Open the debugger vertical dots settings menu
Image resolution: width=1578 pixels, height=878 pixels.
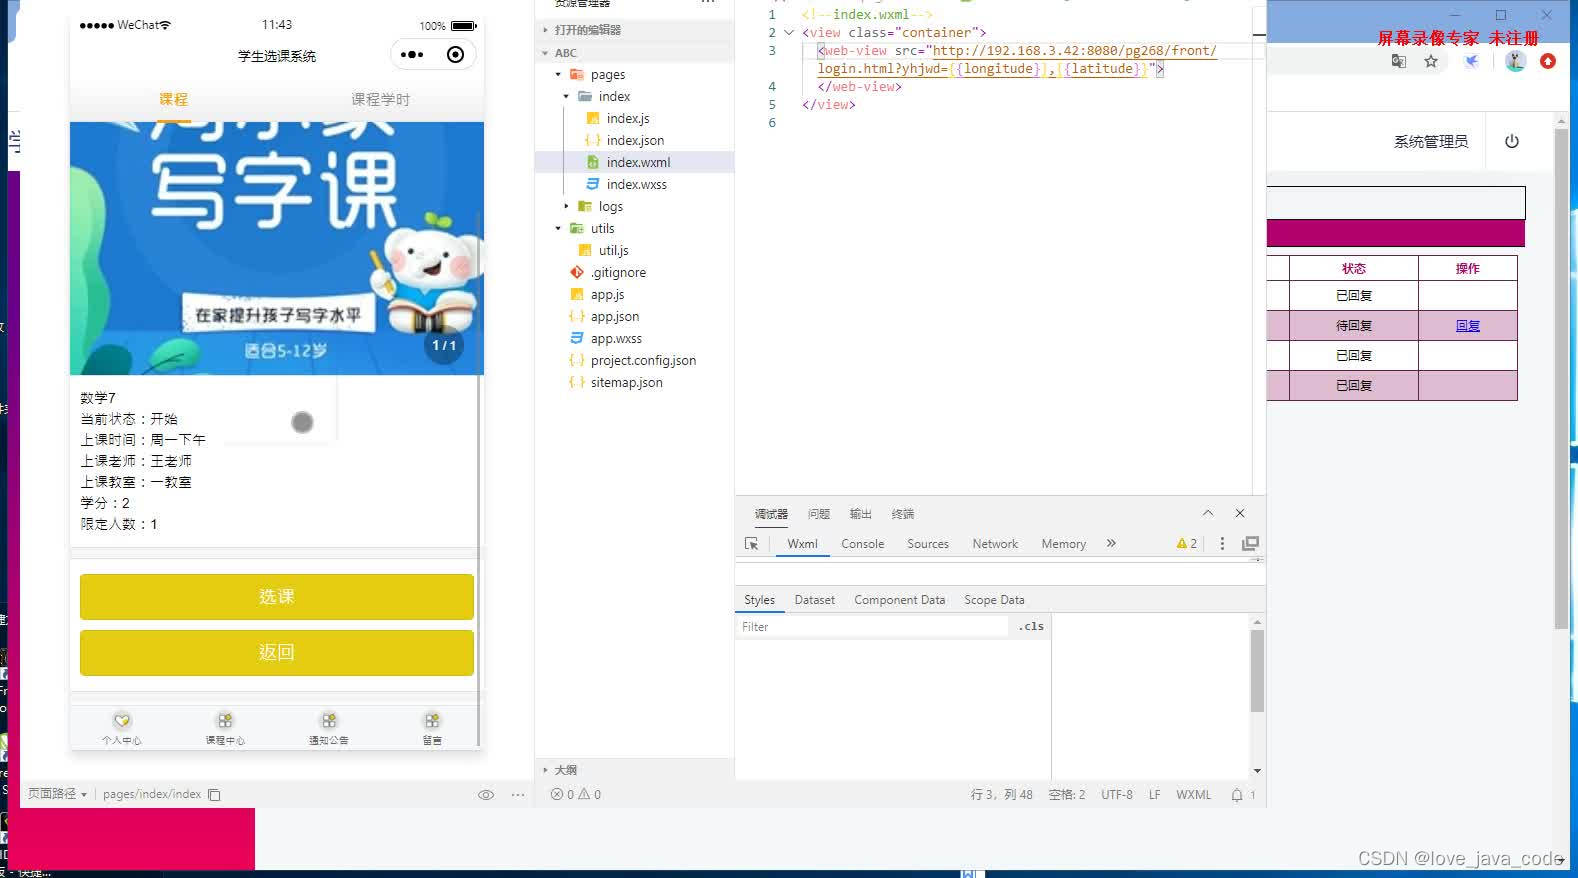coord(1222,544)
